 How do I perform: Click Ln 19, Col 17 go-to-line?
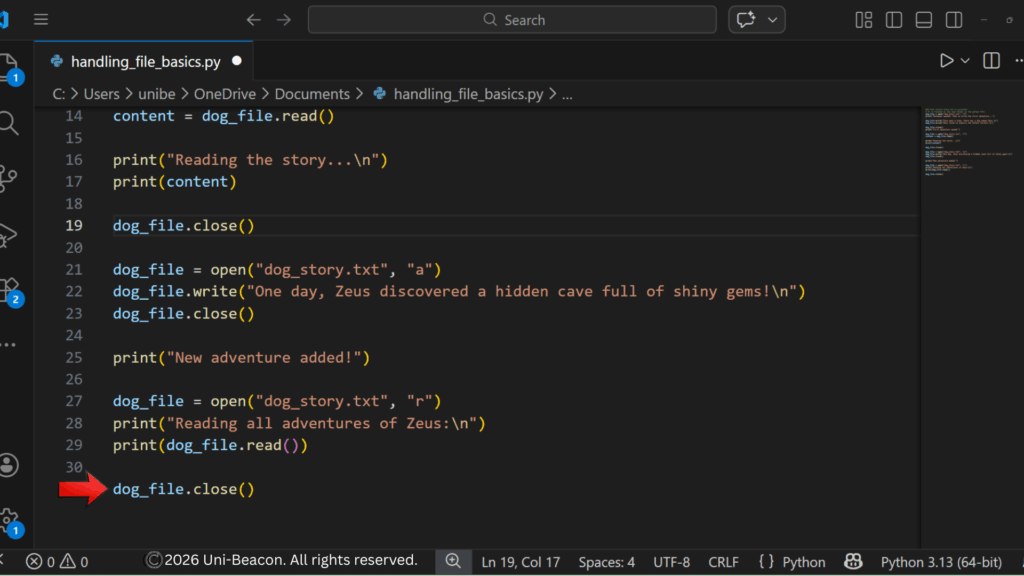tap(520, 562)
